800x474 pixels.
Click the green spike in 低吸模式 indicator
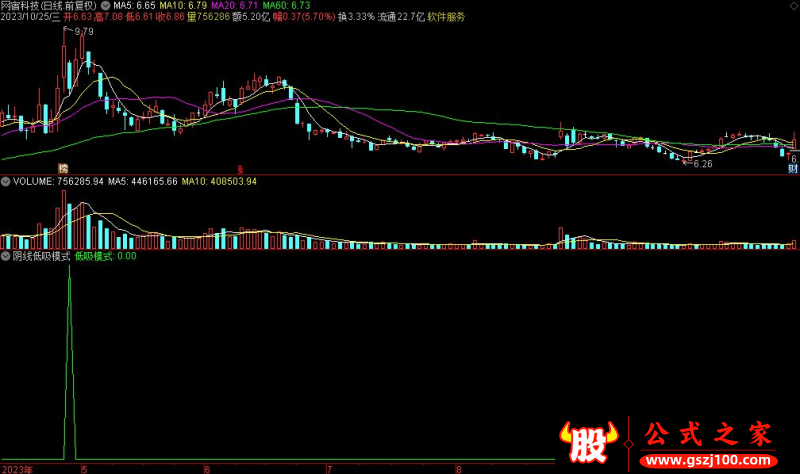click(x=69, y=362)
